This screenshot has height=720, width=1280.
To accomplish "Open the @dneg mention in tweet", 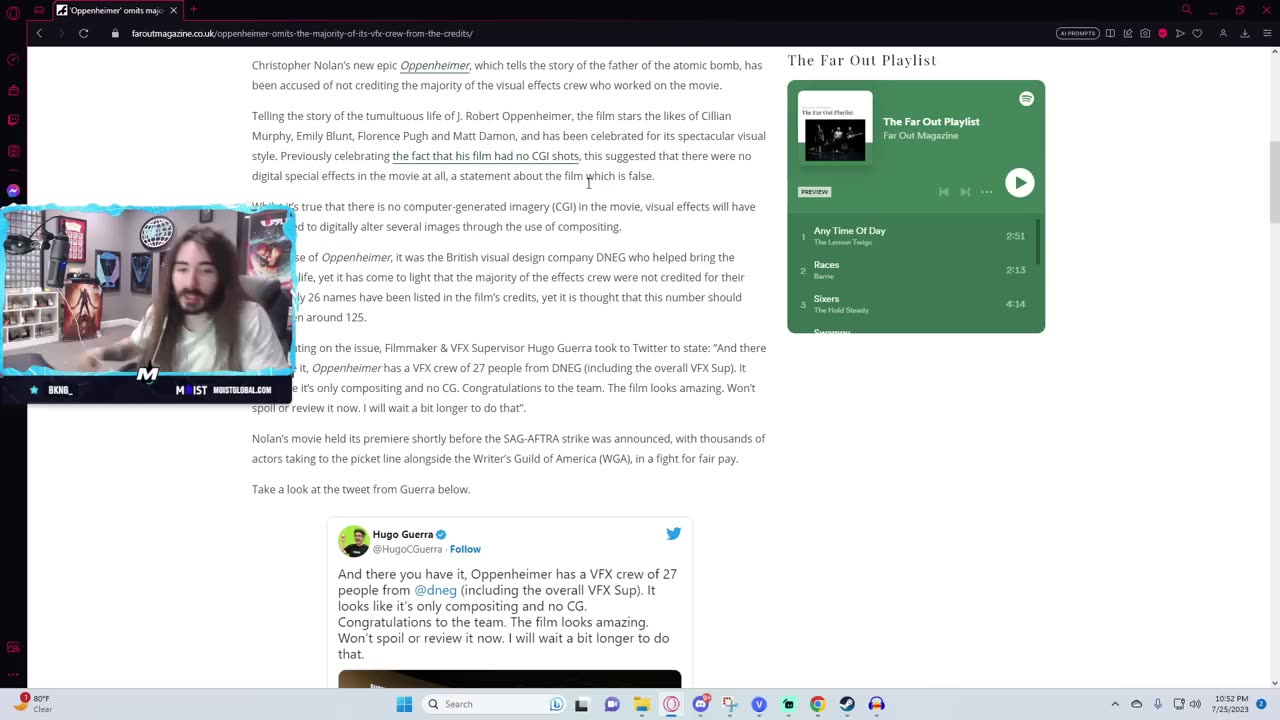I will [435, 590].
